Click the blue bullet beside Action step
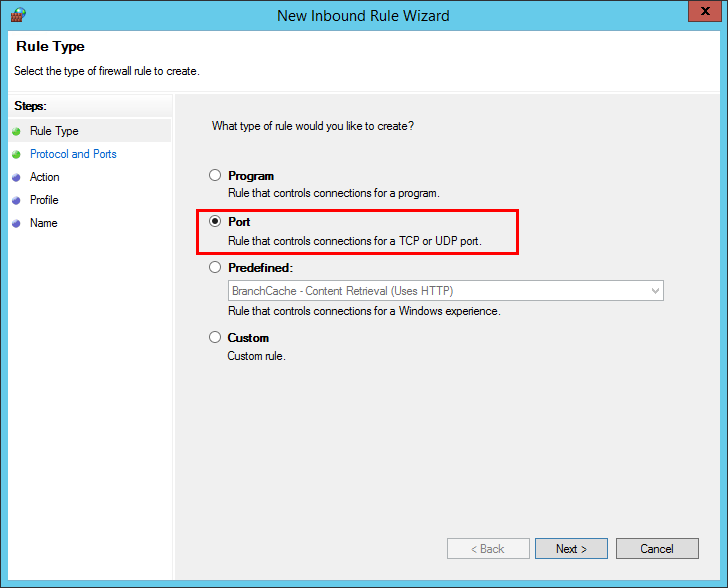This screenshot has height=588, width=728. (16, 178)
